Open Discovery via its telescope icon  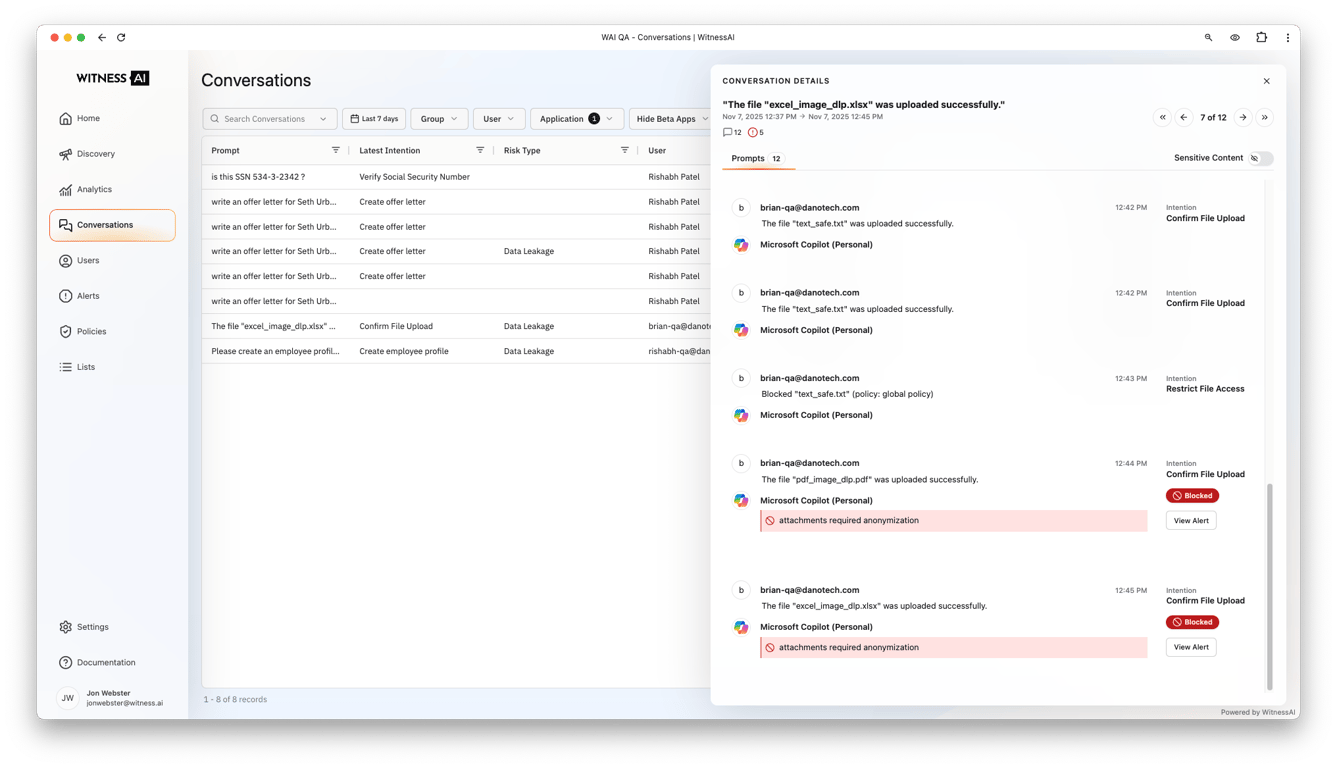(x=66, y=154)
